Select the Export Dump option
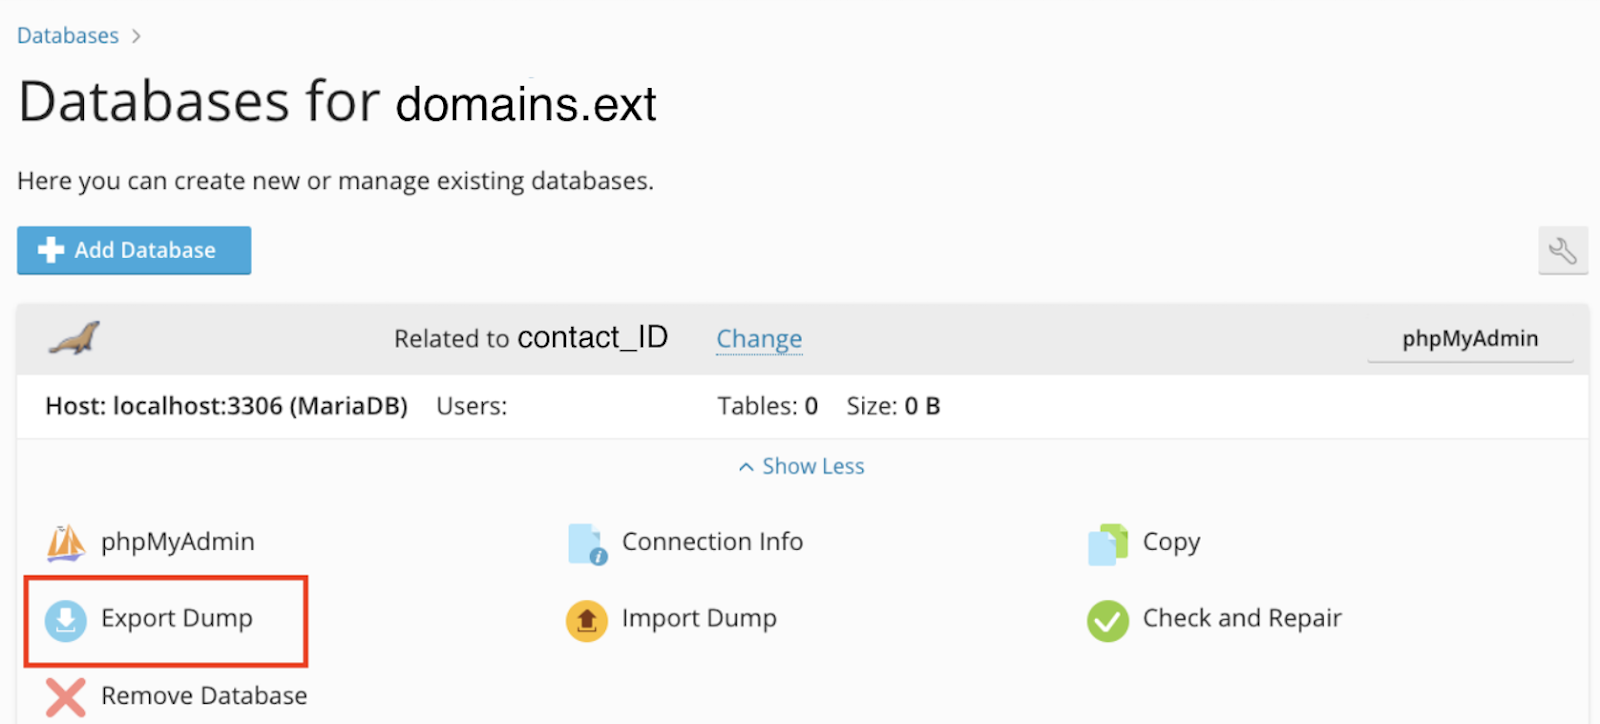 (x=177, y=619)
